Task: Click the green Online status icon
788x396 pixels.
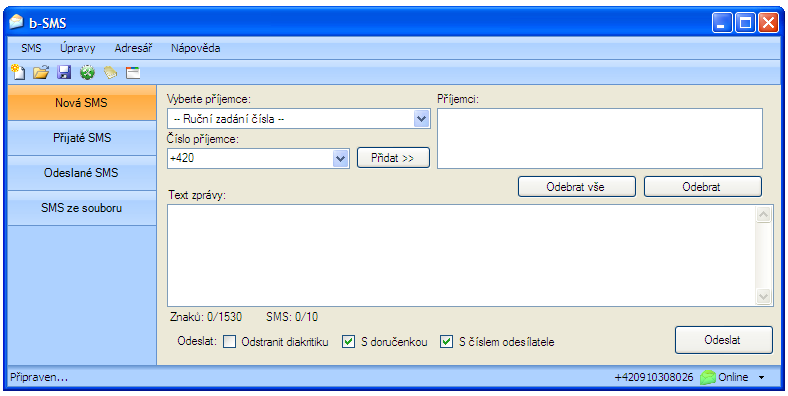Action: (x=708, y=377)
